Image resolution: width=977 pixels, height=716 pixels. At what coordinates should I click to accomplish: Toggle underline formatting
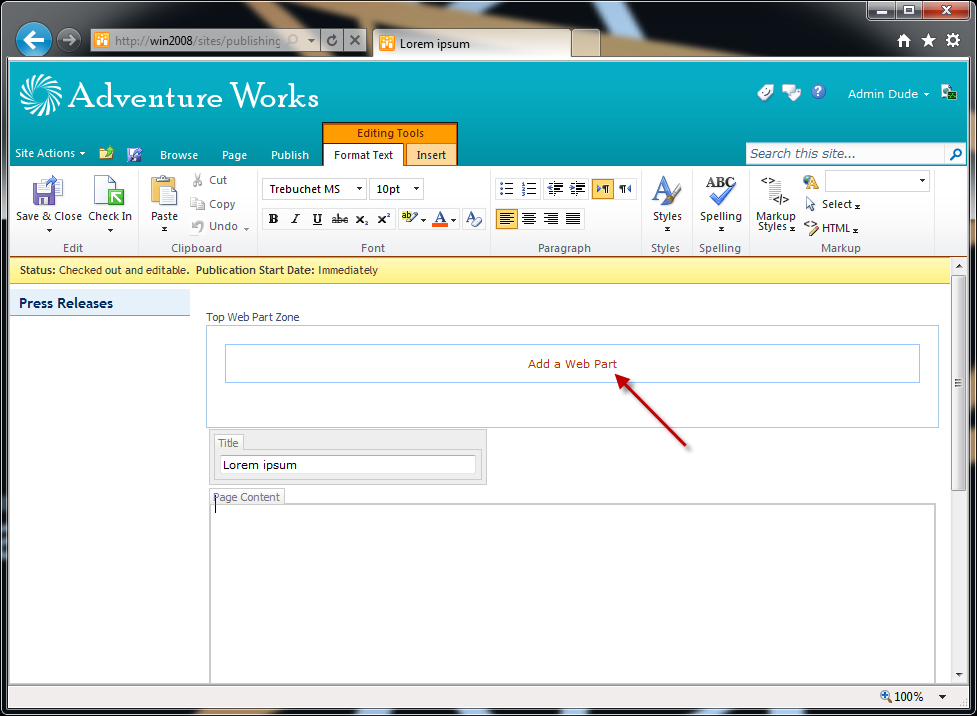[x=317, y=219]
